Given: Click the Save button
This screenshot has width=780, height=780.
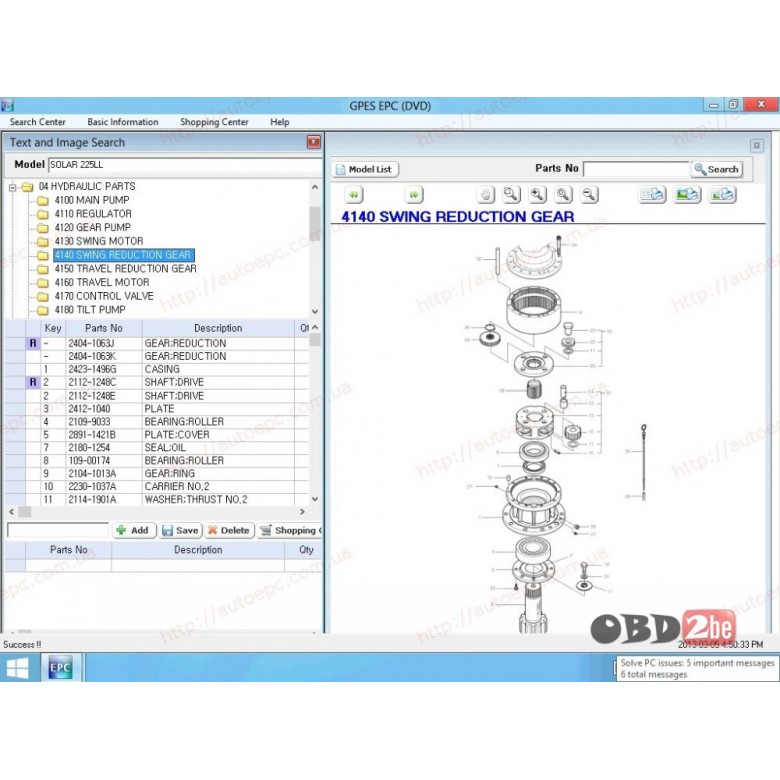Looking at the screenshot, I should tap(181, 530).
